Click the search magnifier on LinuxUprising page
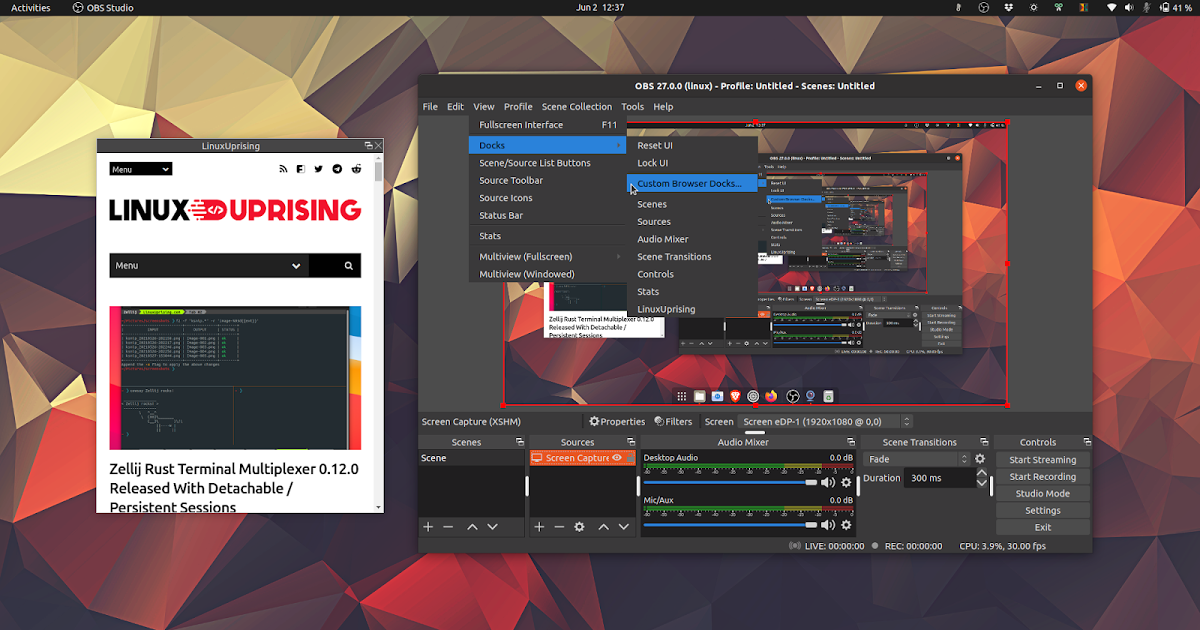Screen dimensions: 1200x630 pyautogui.click(x=348, y=266)
